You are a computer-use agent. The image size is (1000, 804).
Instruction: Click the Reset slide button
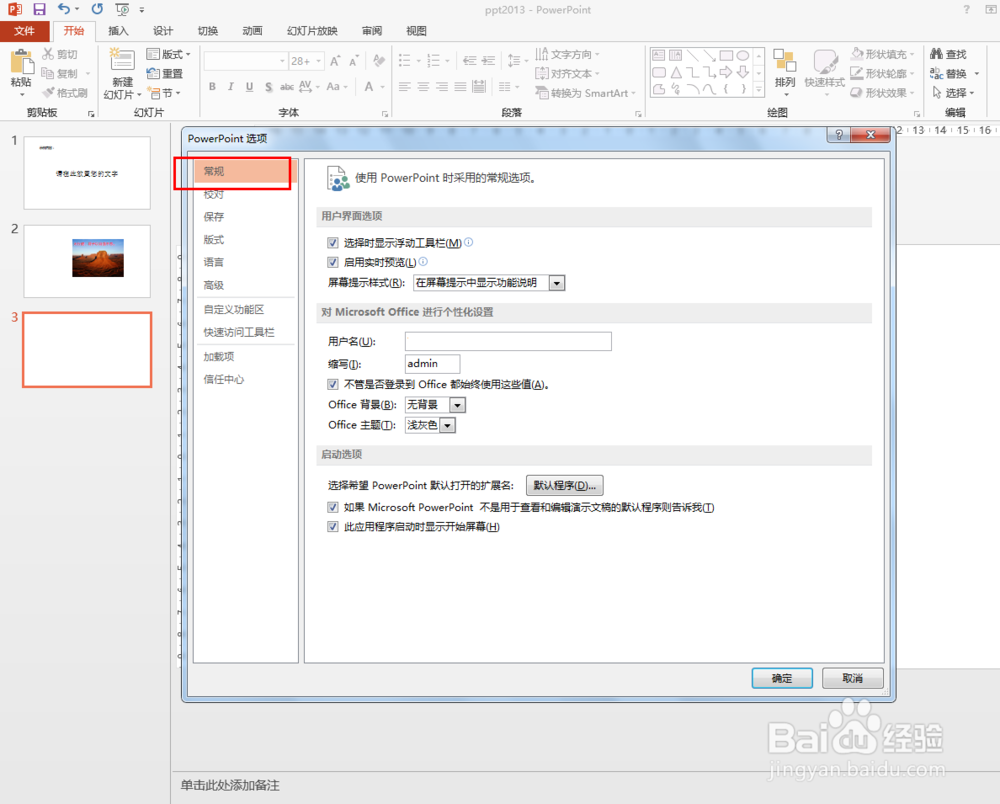(165, 73)
